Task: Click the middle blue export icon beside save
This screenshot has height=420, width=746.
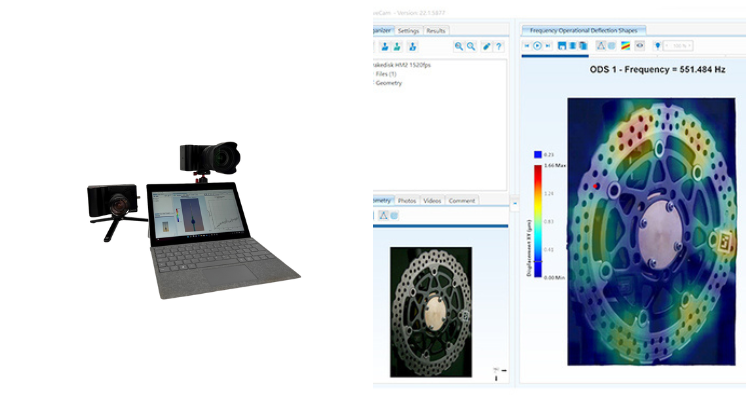Action: coord(572,46)
